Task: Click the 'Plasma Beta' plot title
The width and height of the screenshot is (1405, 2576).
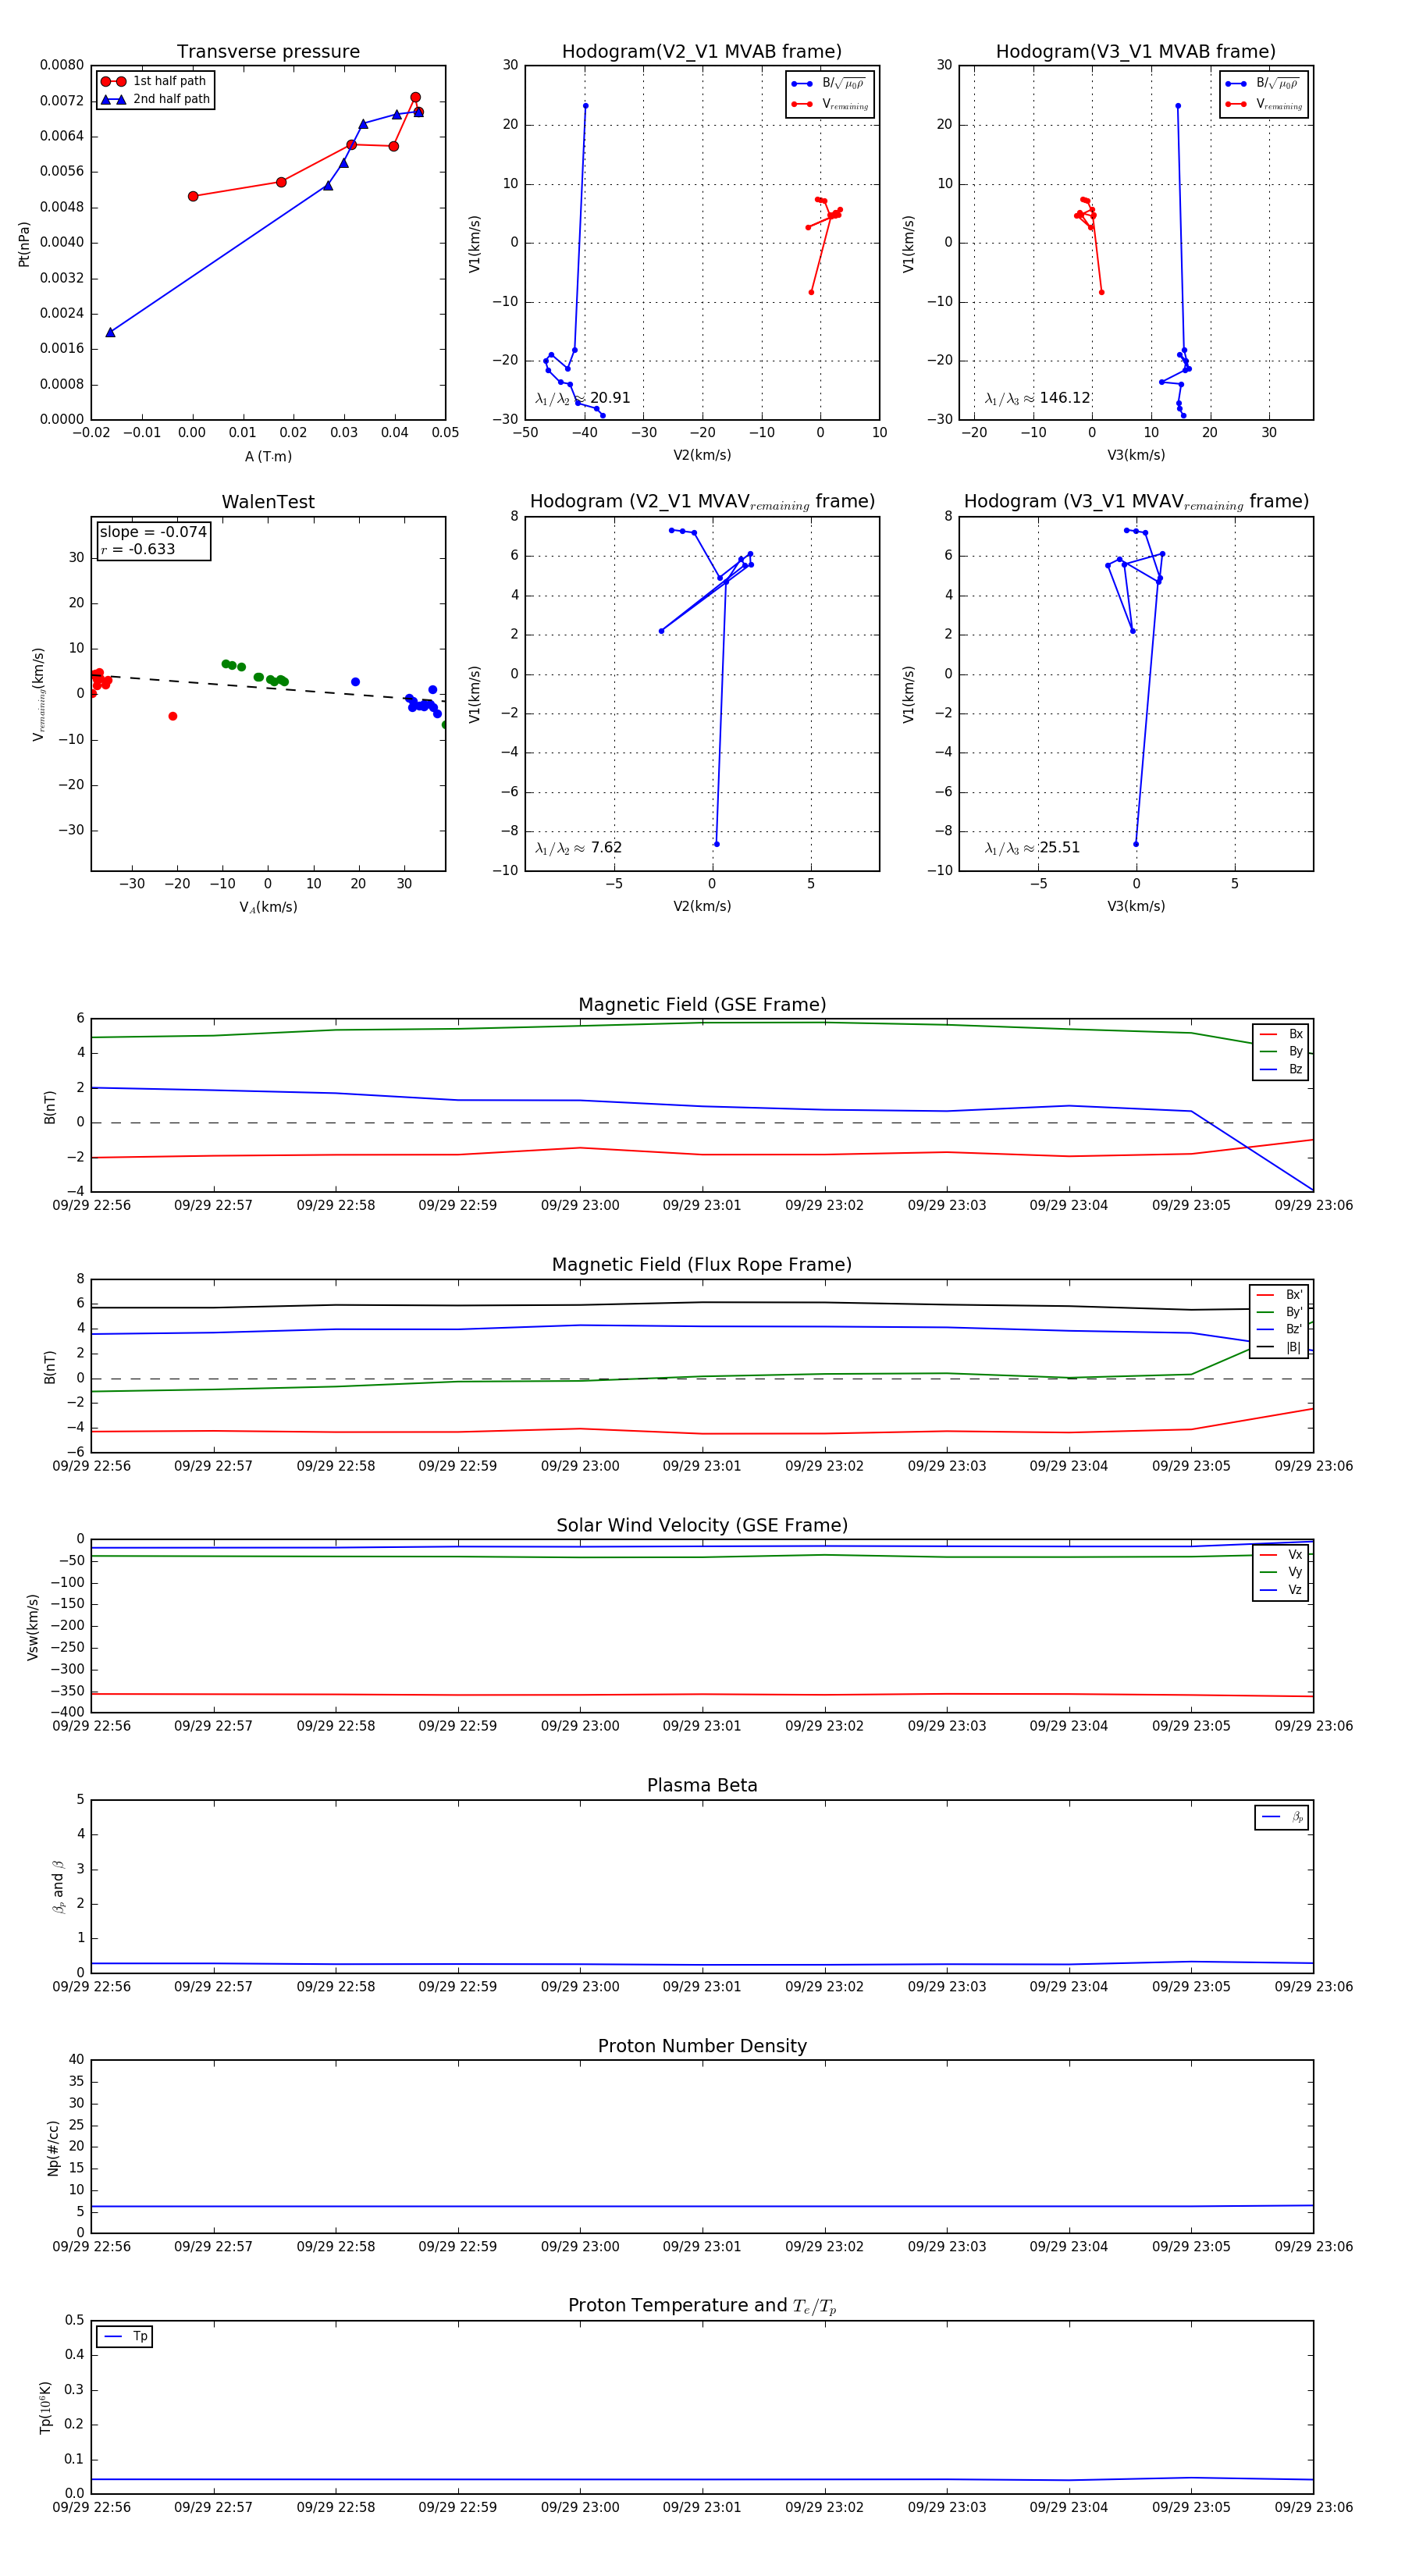Action: pyautogui.click(x=702, y=1786)
